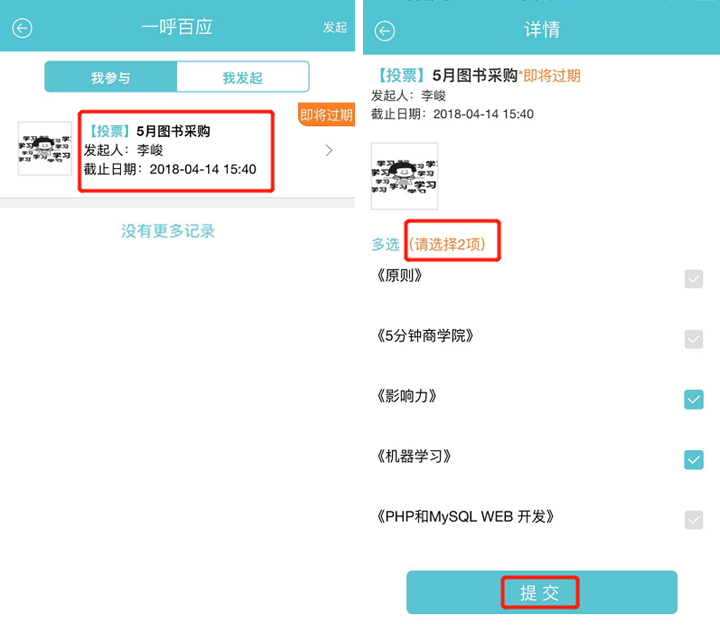Check the 《5分钟商学院》 option
The image size is (720, 638).
pos(693,339)
